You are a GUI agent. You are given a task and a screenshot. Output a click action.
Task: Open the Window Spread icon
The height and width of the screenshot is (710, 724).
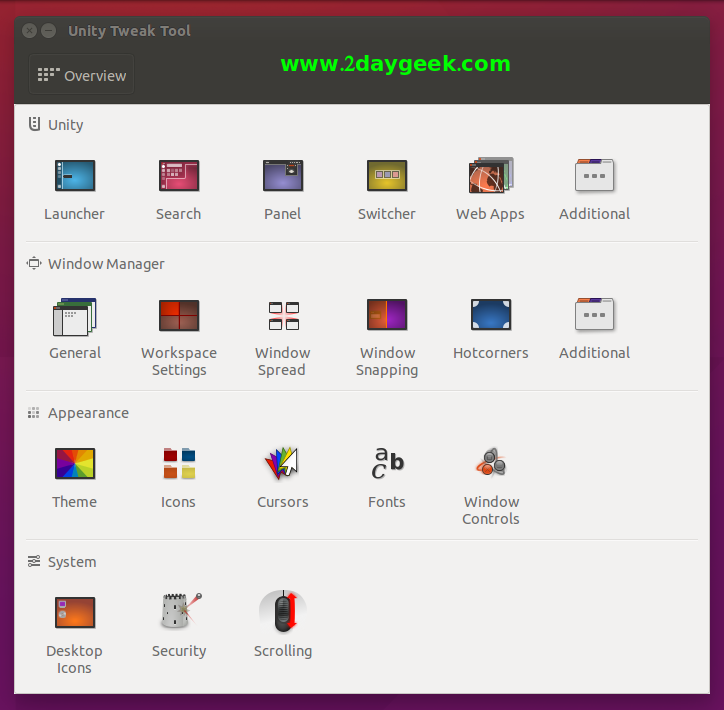click(x=284, y=316)
